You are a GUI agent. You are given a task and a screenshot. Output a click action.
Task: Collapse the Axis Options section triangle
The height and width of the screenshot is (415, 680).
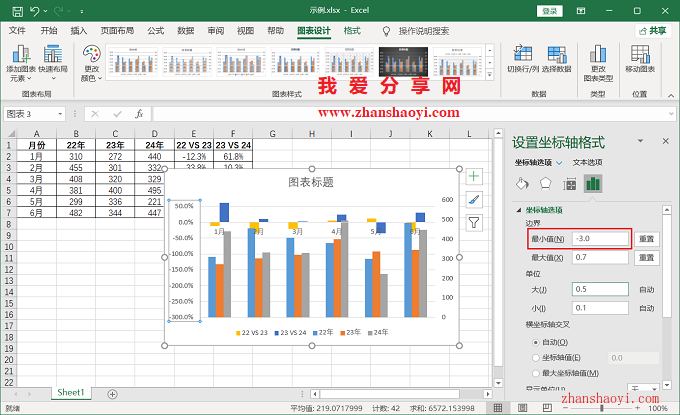click(x=518, y=210)
